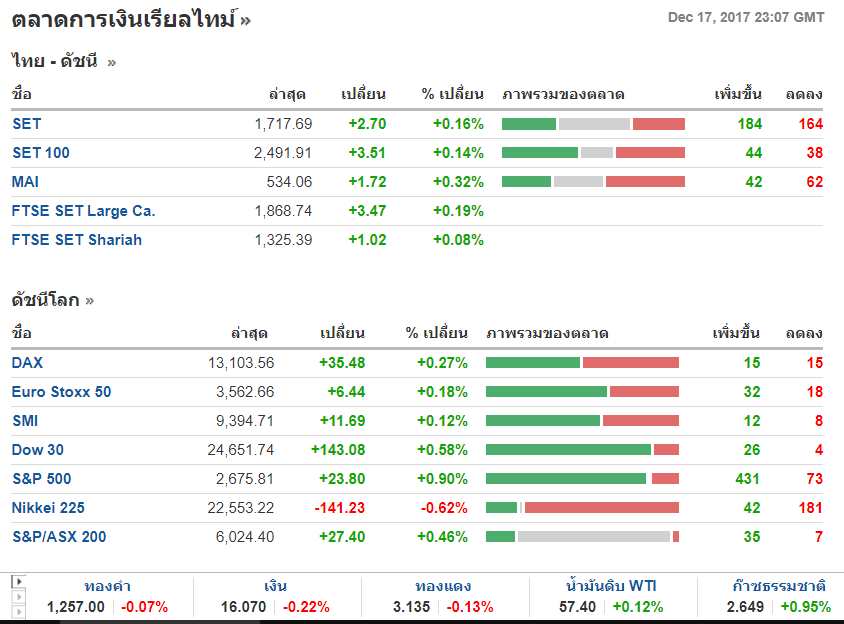Viewport: 844px width, 624px height.
Task: Open the SMI index link
Action: pos(25,421)
